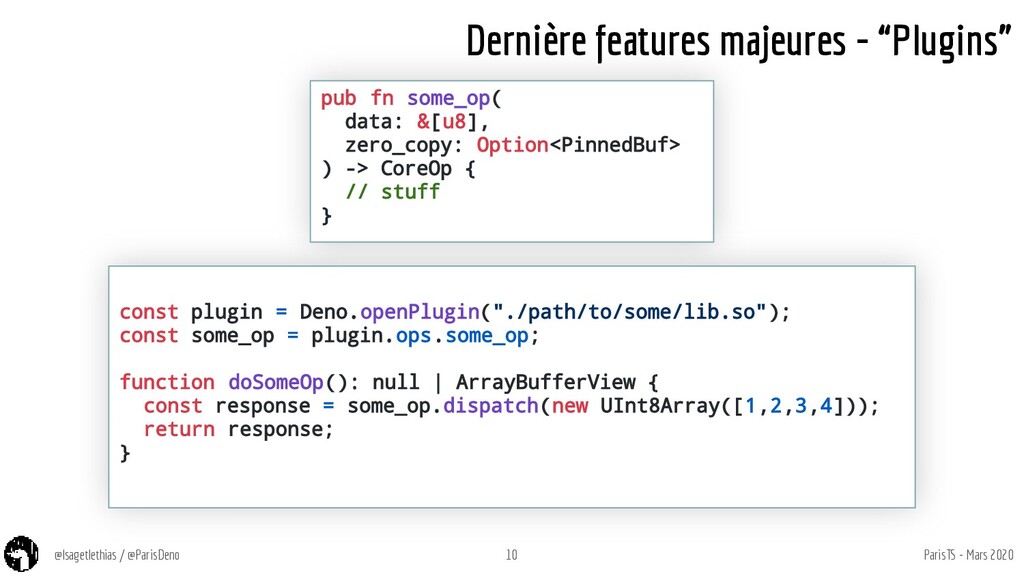Screen dimensions: 1024x576
Task: Click the closing brace of the Rust snippet
Action: click(327, 216)
